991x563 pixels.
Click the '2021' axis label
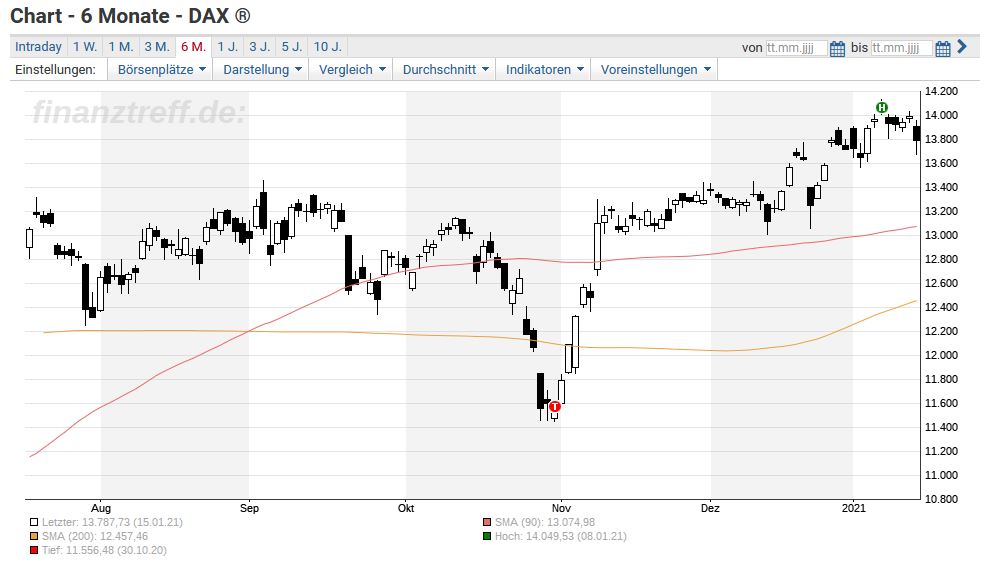[x=853, y=508]
